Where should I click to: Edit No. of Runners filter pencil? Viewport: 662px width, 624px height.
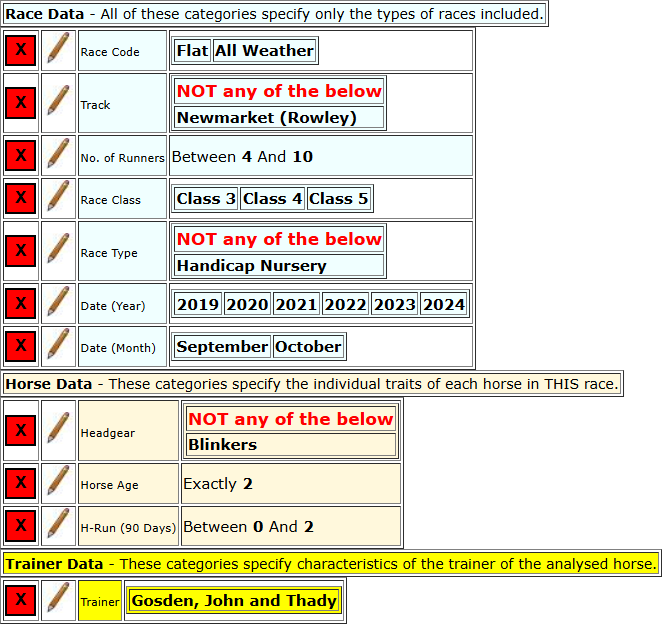tap(58, 155)
